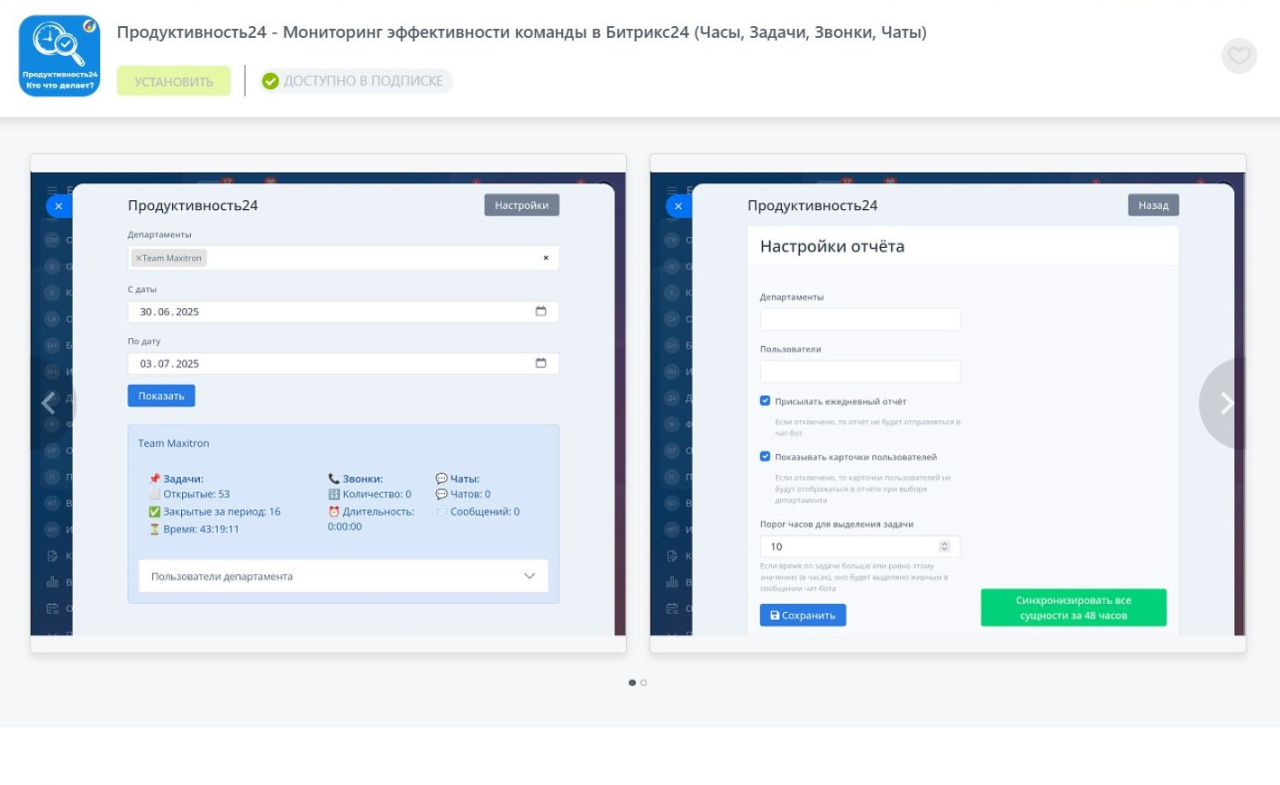Select the second carousel page dot
The width and height of the screenshot is (1280, 785).
coord(644,683)
